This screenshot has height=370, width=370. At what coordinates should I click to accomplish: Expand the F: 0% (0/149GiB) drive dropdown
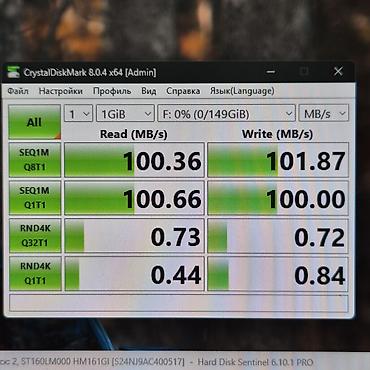[x=226, y=114]
